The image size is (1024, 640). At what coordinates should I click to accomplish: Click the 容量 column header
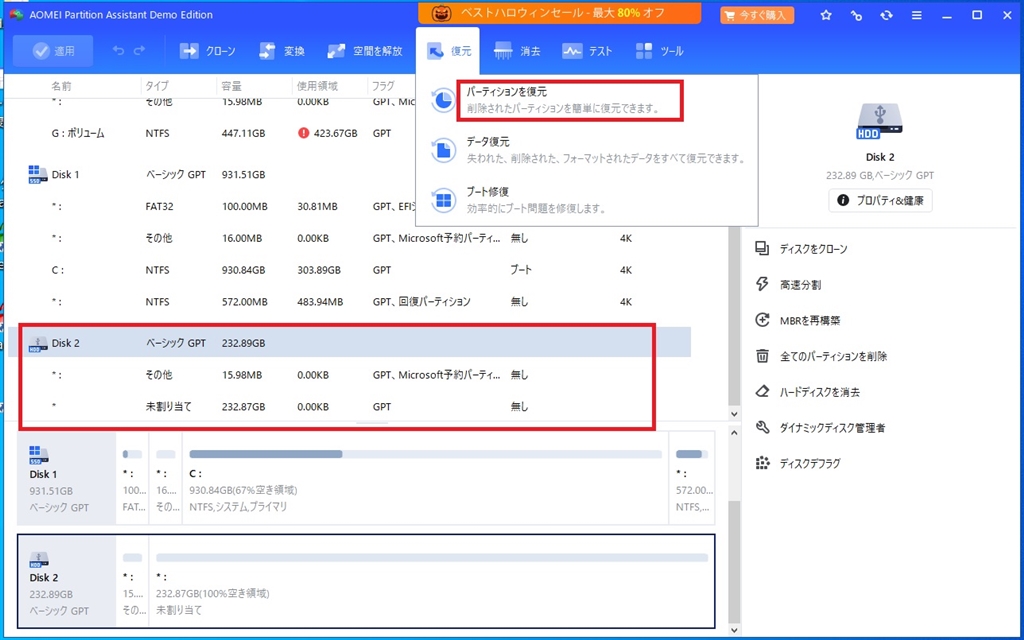(232, 86)
